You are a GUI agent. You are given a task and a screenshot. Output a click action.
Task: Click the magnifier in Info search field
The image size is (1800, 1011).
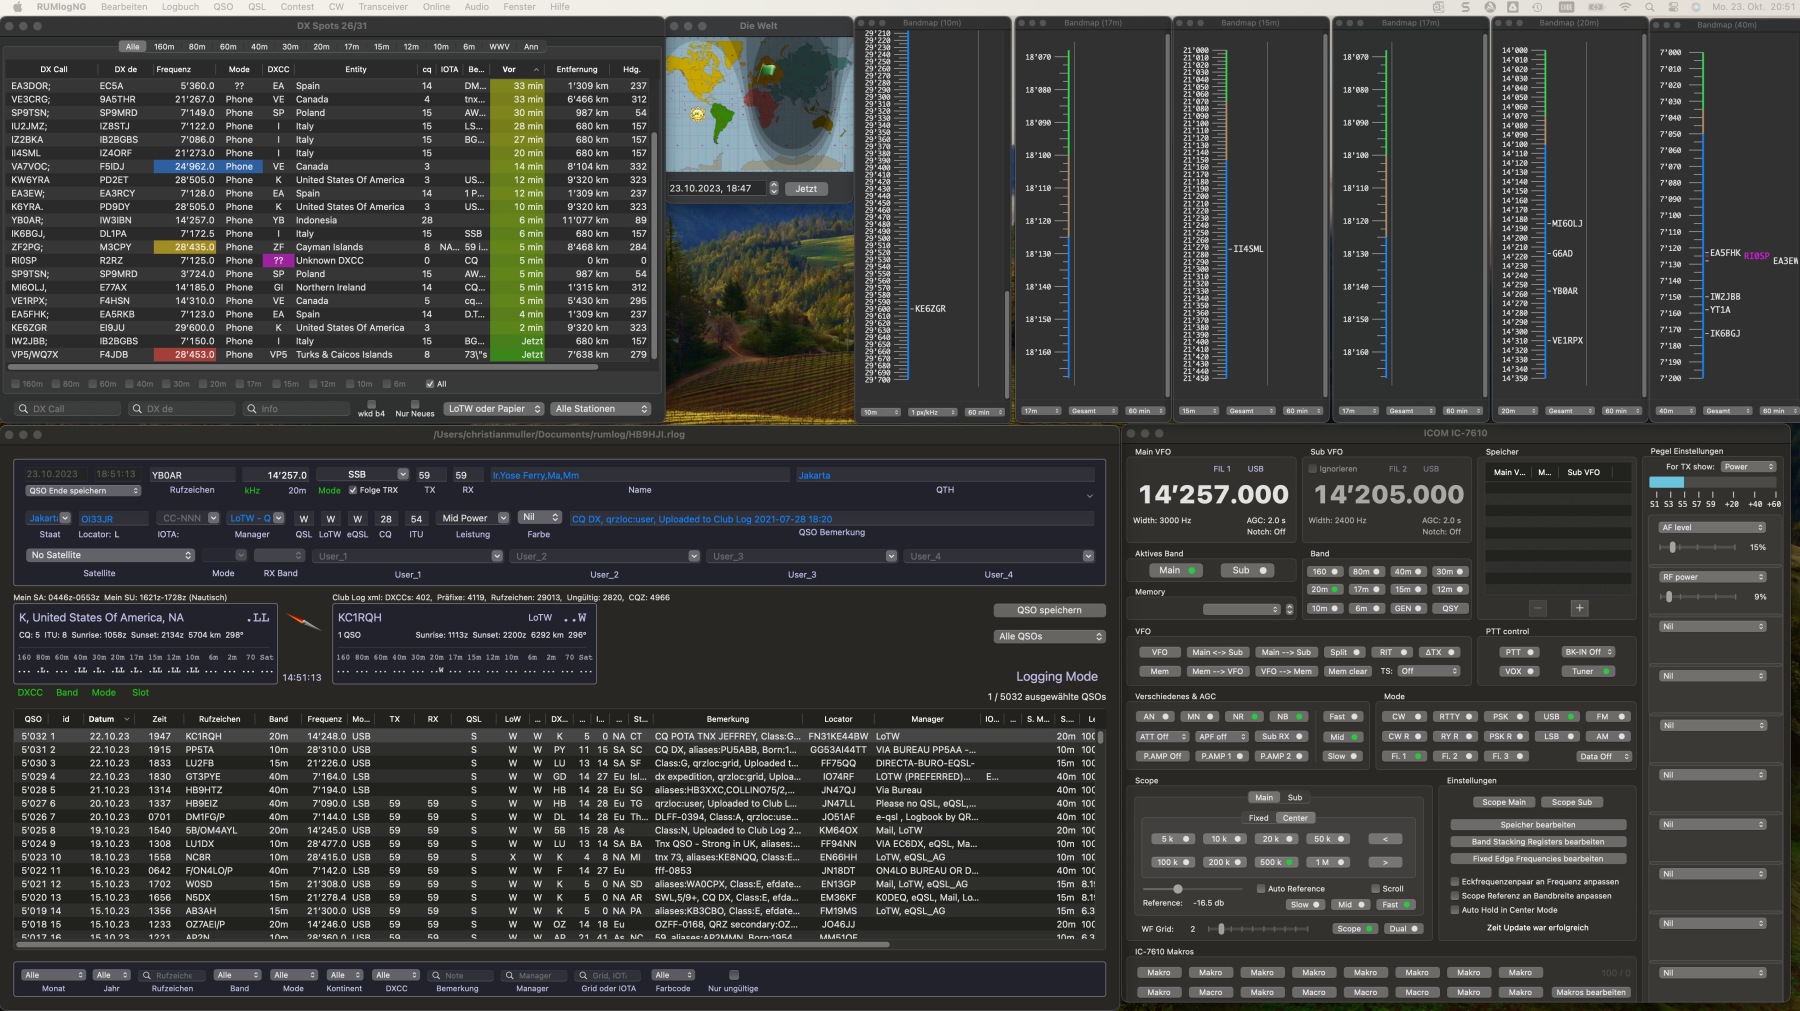pyautogui.click(x=252, y=409)
